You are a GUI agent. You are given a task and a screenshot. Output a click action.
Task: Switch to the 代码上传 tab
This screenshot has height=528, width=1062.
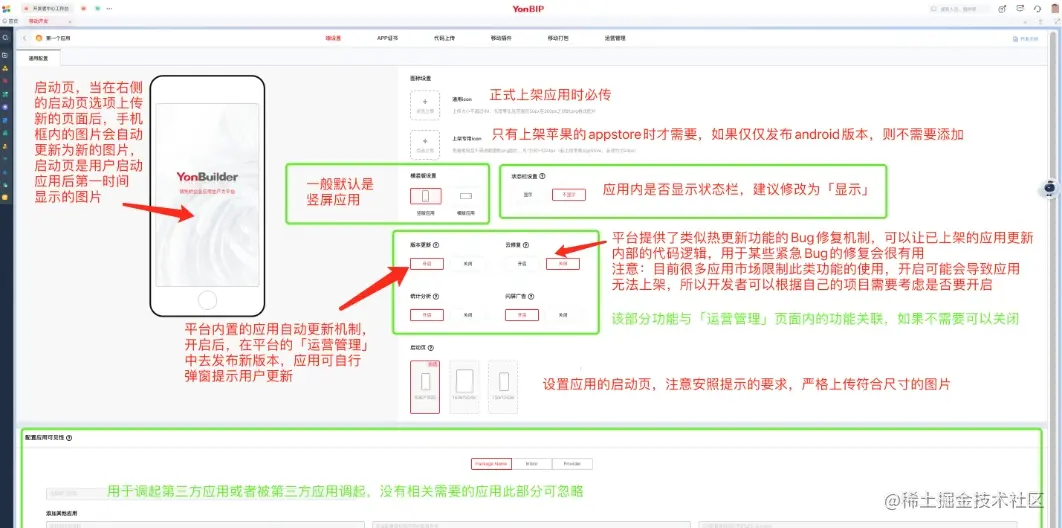click(x=444, y=38)
